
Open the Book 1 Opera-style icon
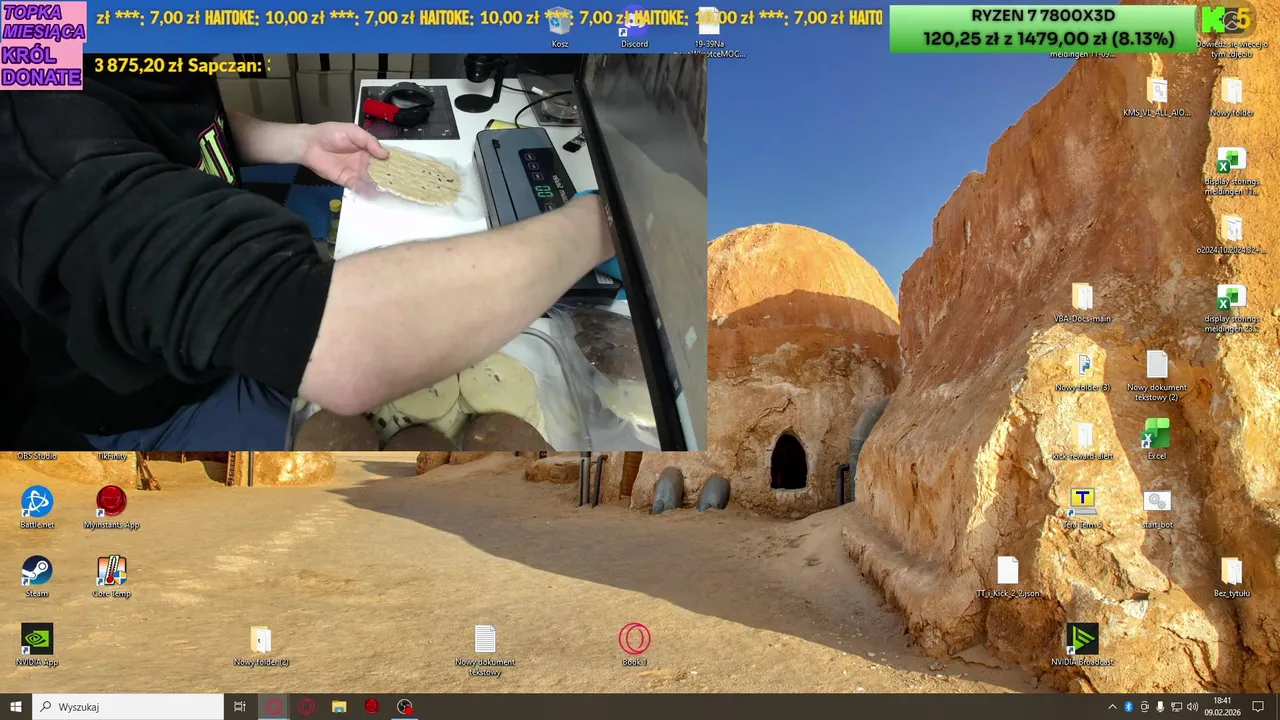pos(634,646)
